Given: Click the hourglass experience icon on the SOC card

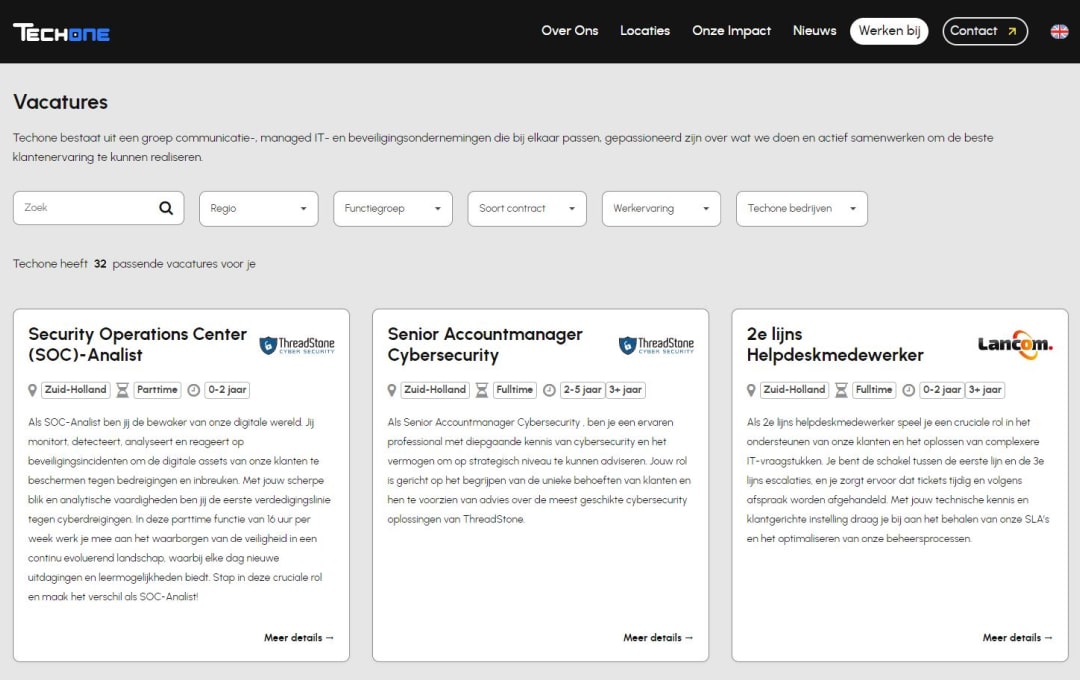Looking at the screenshot, I should pos(196,390).
